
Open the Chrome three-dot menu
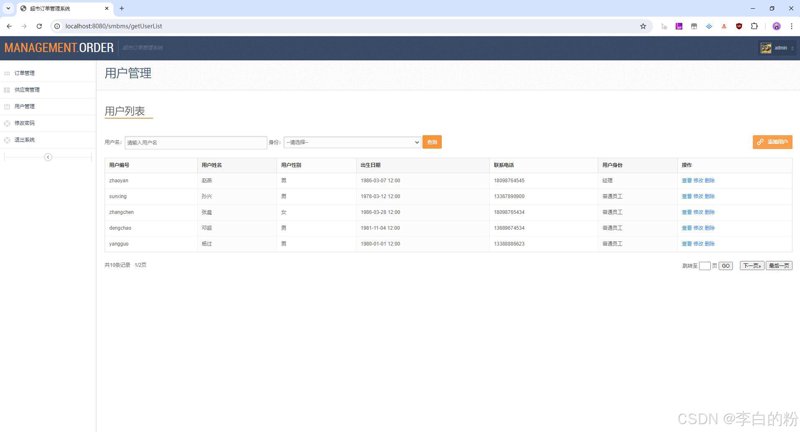792,26
